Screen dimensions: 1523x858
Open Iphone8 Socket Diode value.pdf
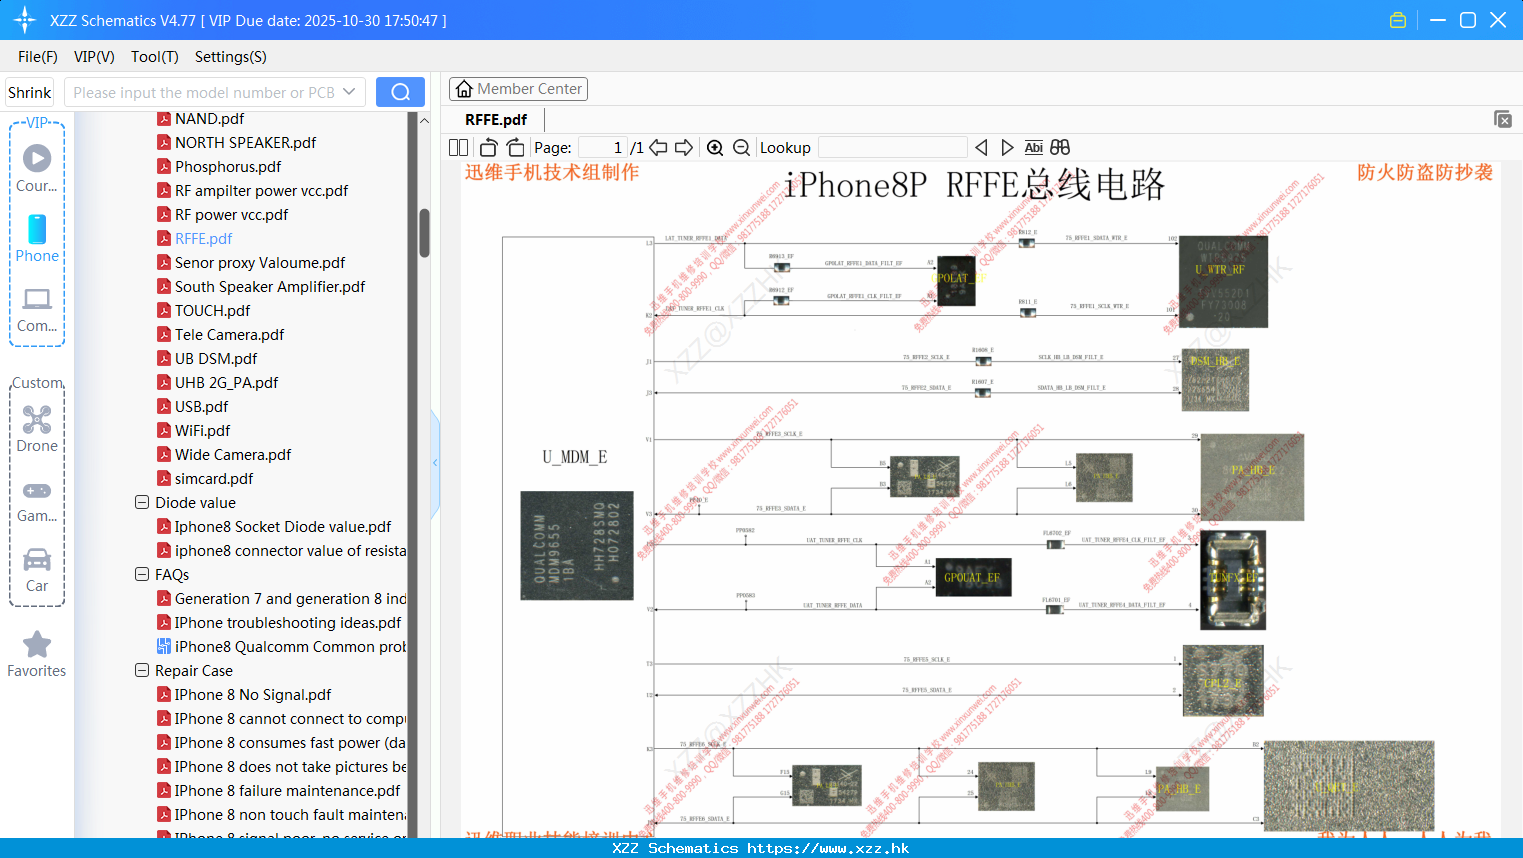283,526
